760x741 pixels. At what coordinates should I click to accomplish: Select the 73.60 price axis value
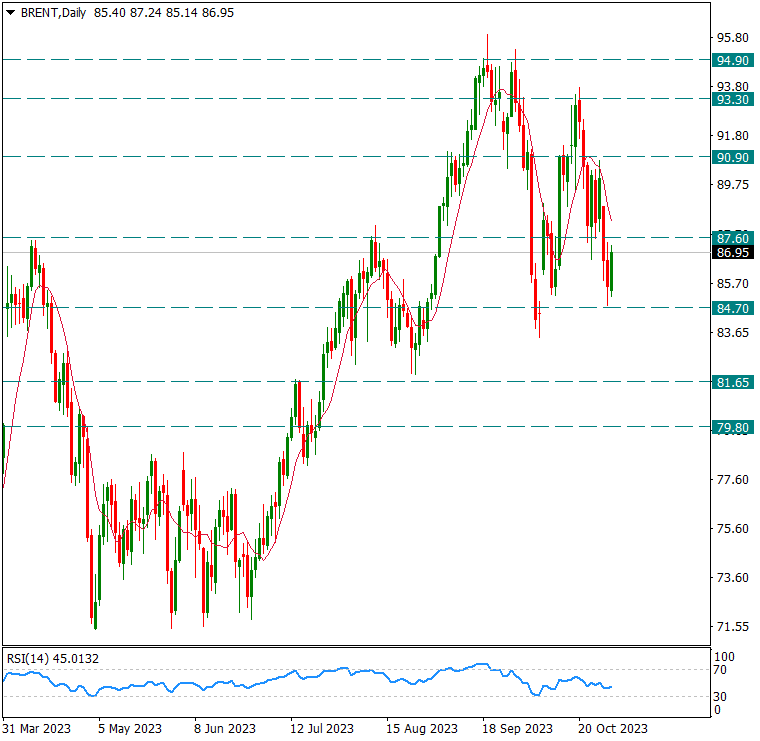click(x=733, y=577)
